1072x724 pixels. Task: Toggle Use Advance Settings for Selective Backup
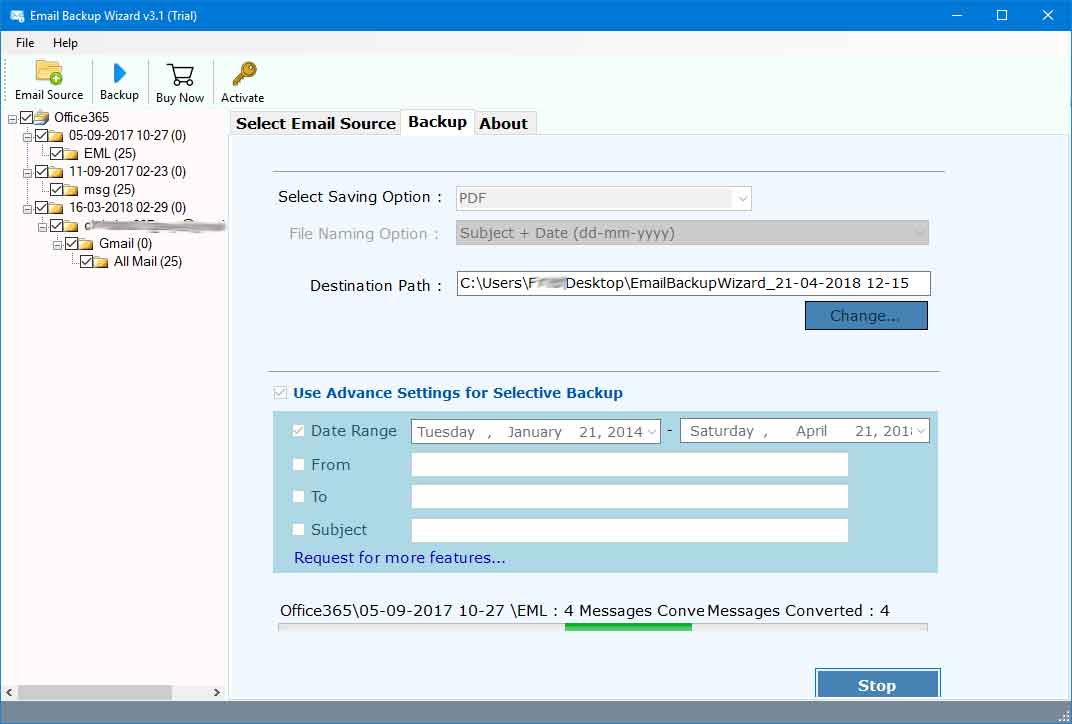(x=280, y=392)
